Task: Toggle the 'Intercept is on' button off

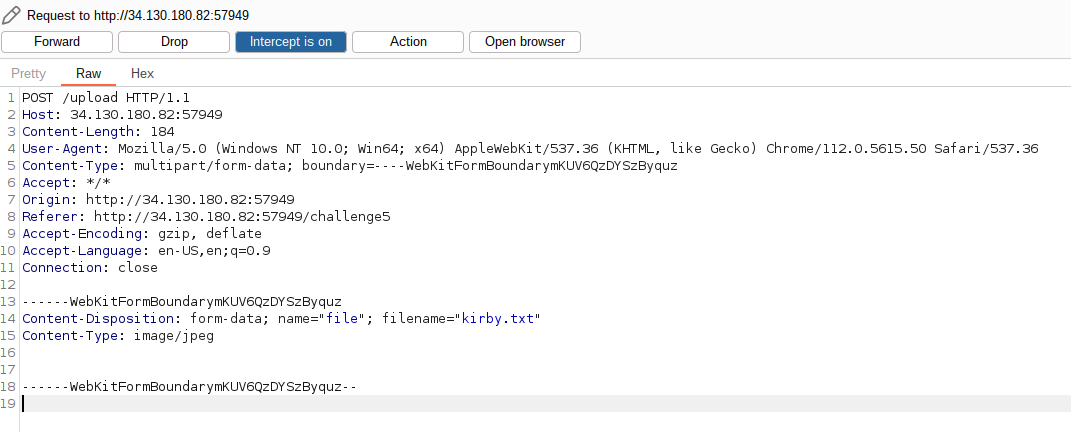Action: pyautogui.click(x=291, y=42)
